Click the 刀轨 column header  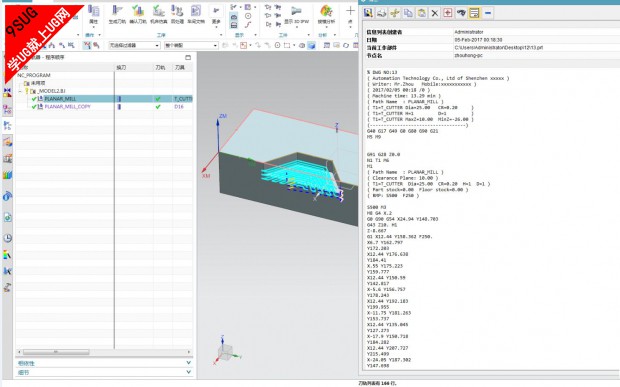[x=160, y=68]
